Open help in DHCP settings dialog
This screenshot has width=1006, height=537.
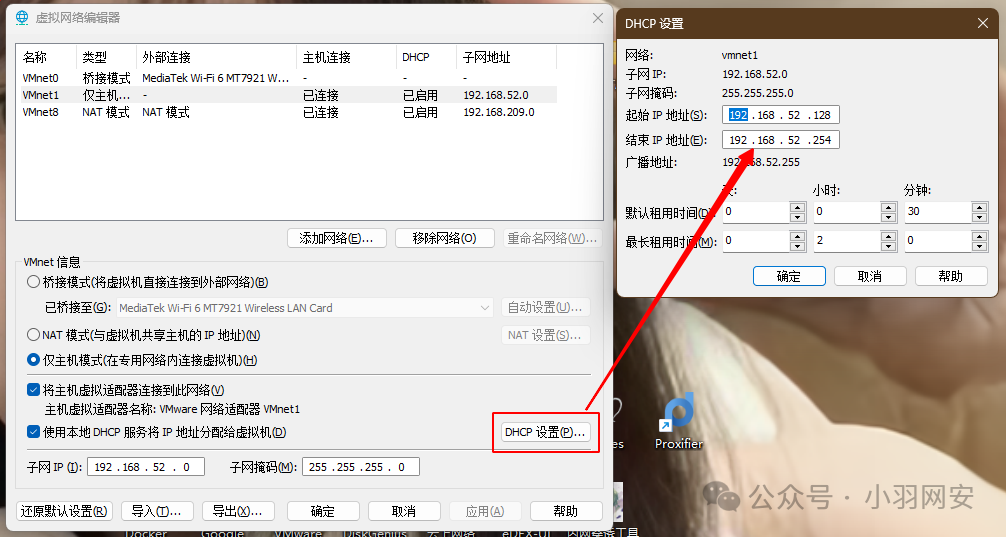[951, 277]
